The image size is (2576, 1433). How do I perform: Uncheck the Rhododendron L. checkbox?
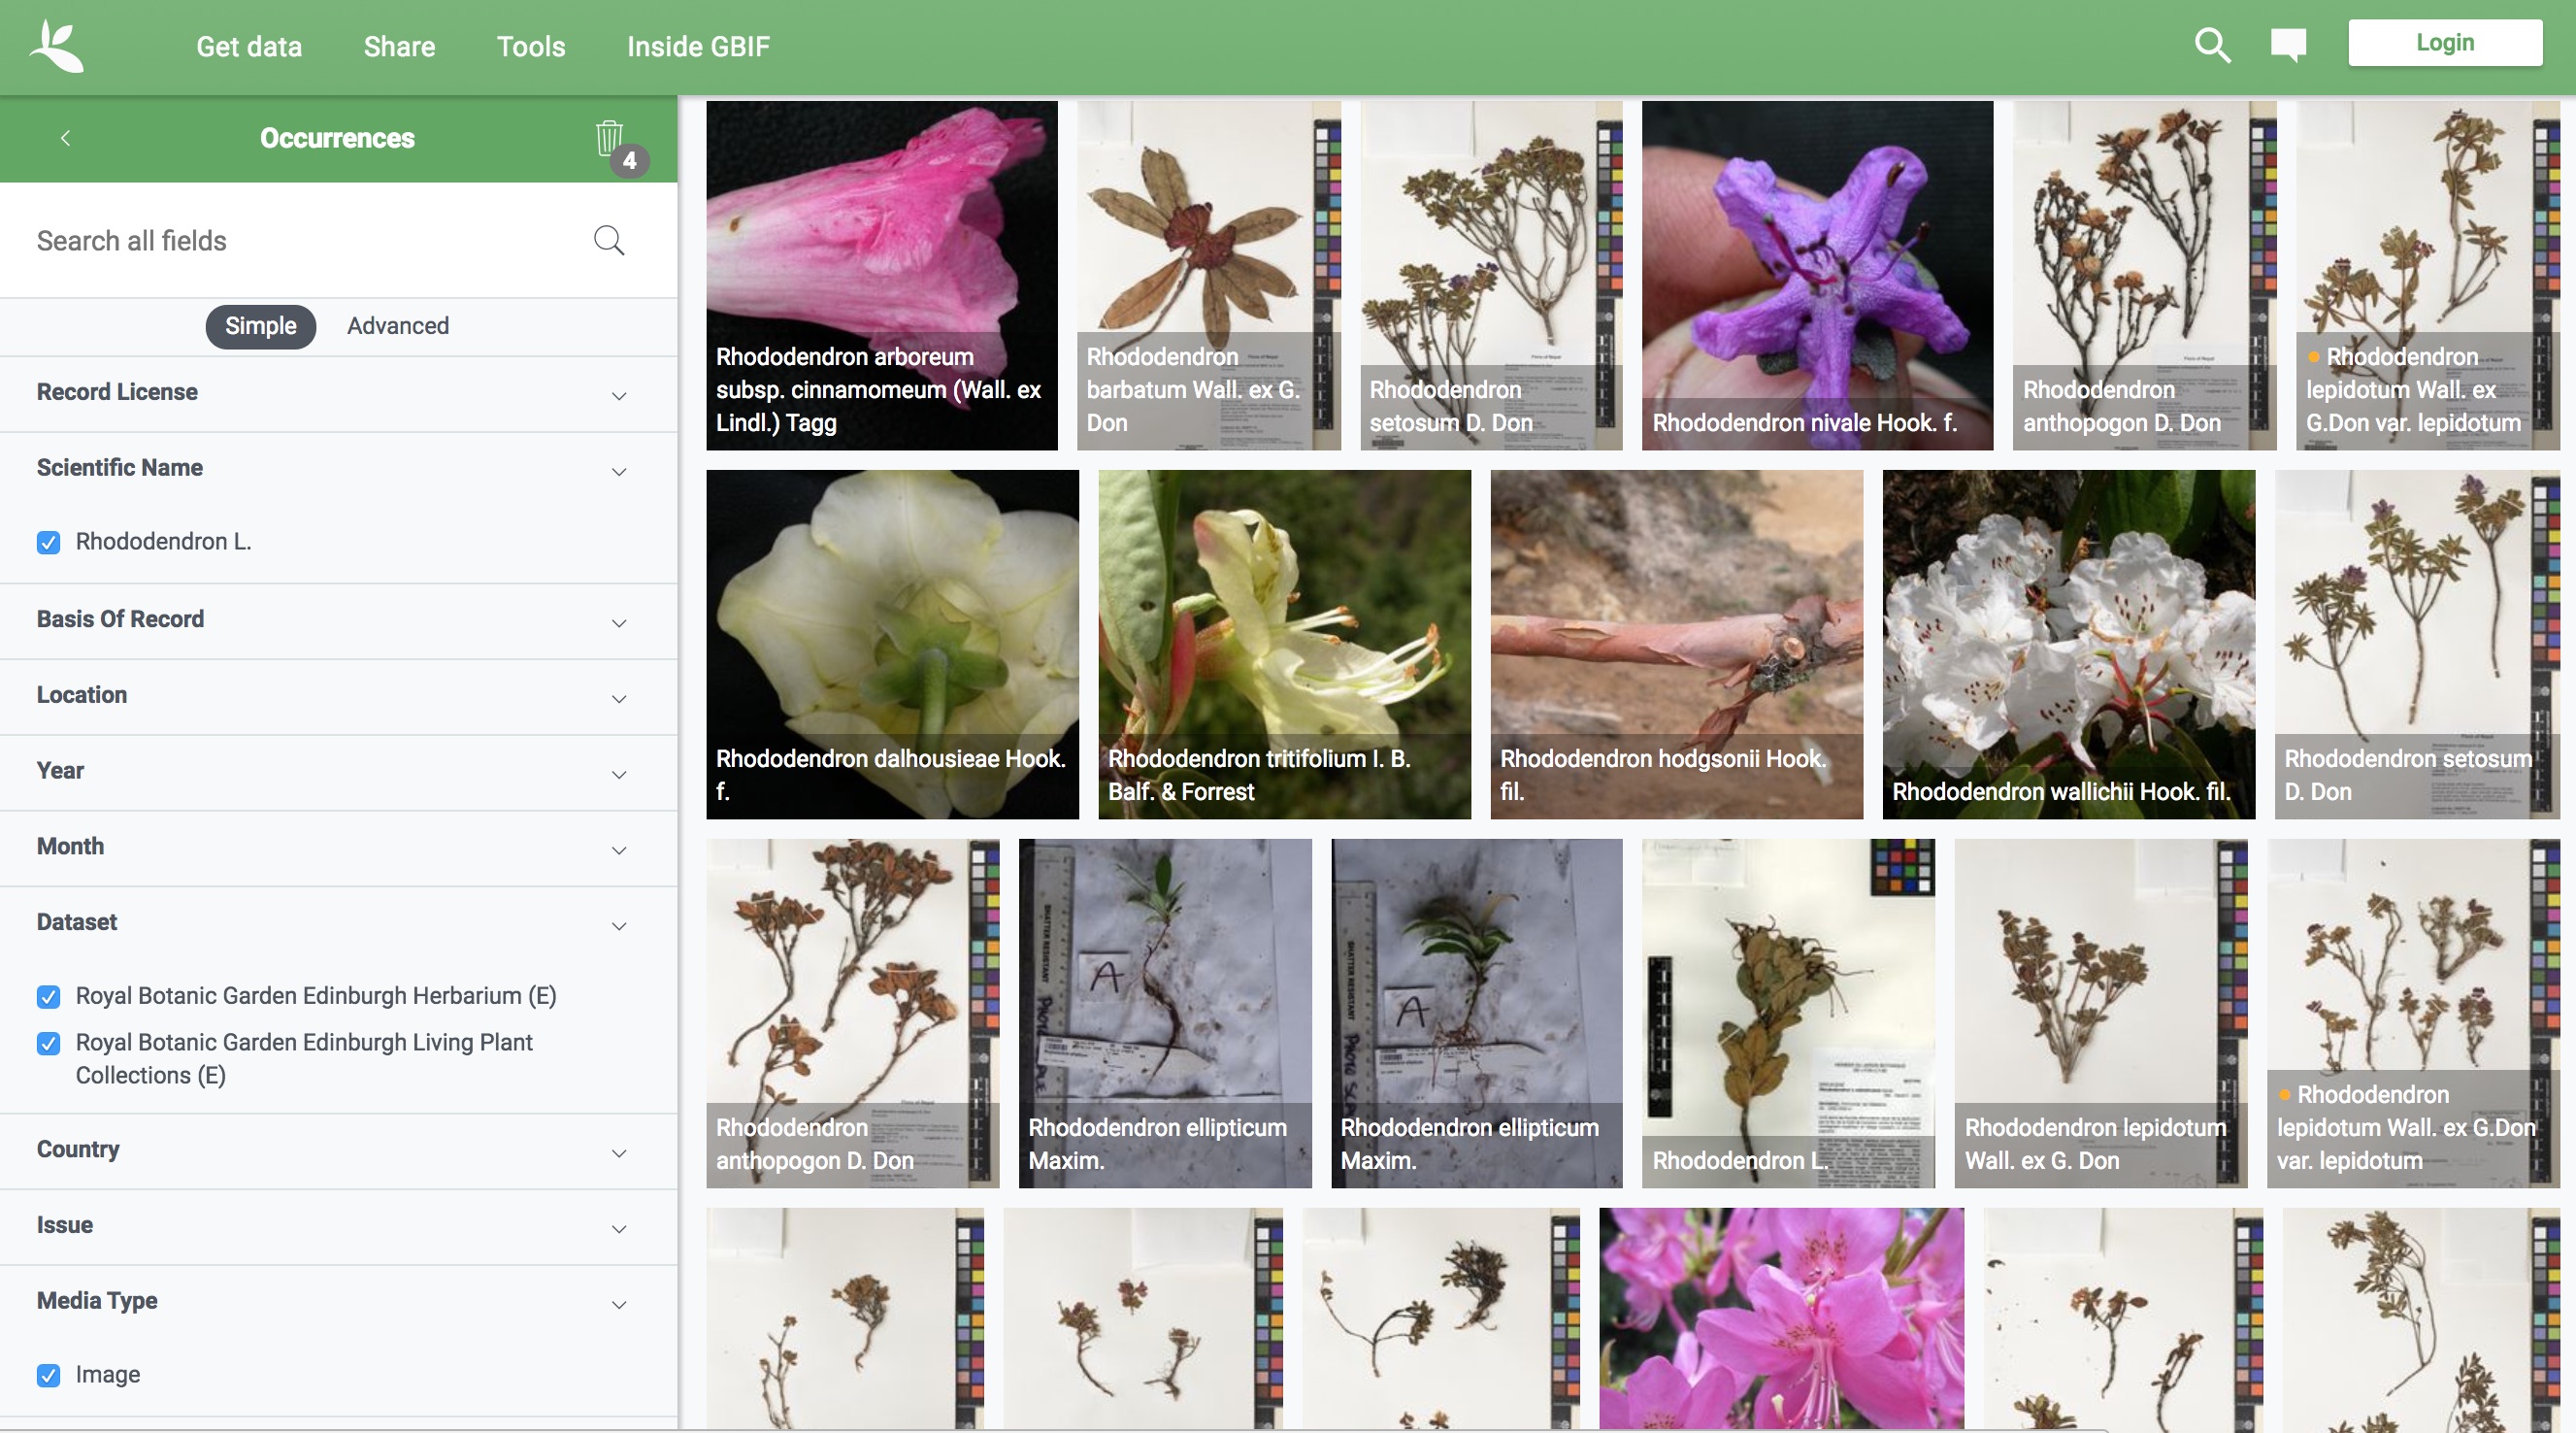point(48,542)
